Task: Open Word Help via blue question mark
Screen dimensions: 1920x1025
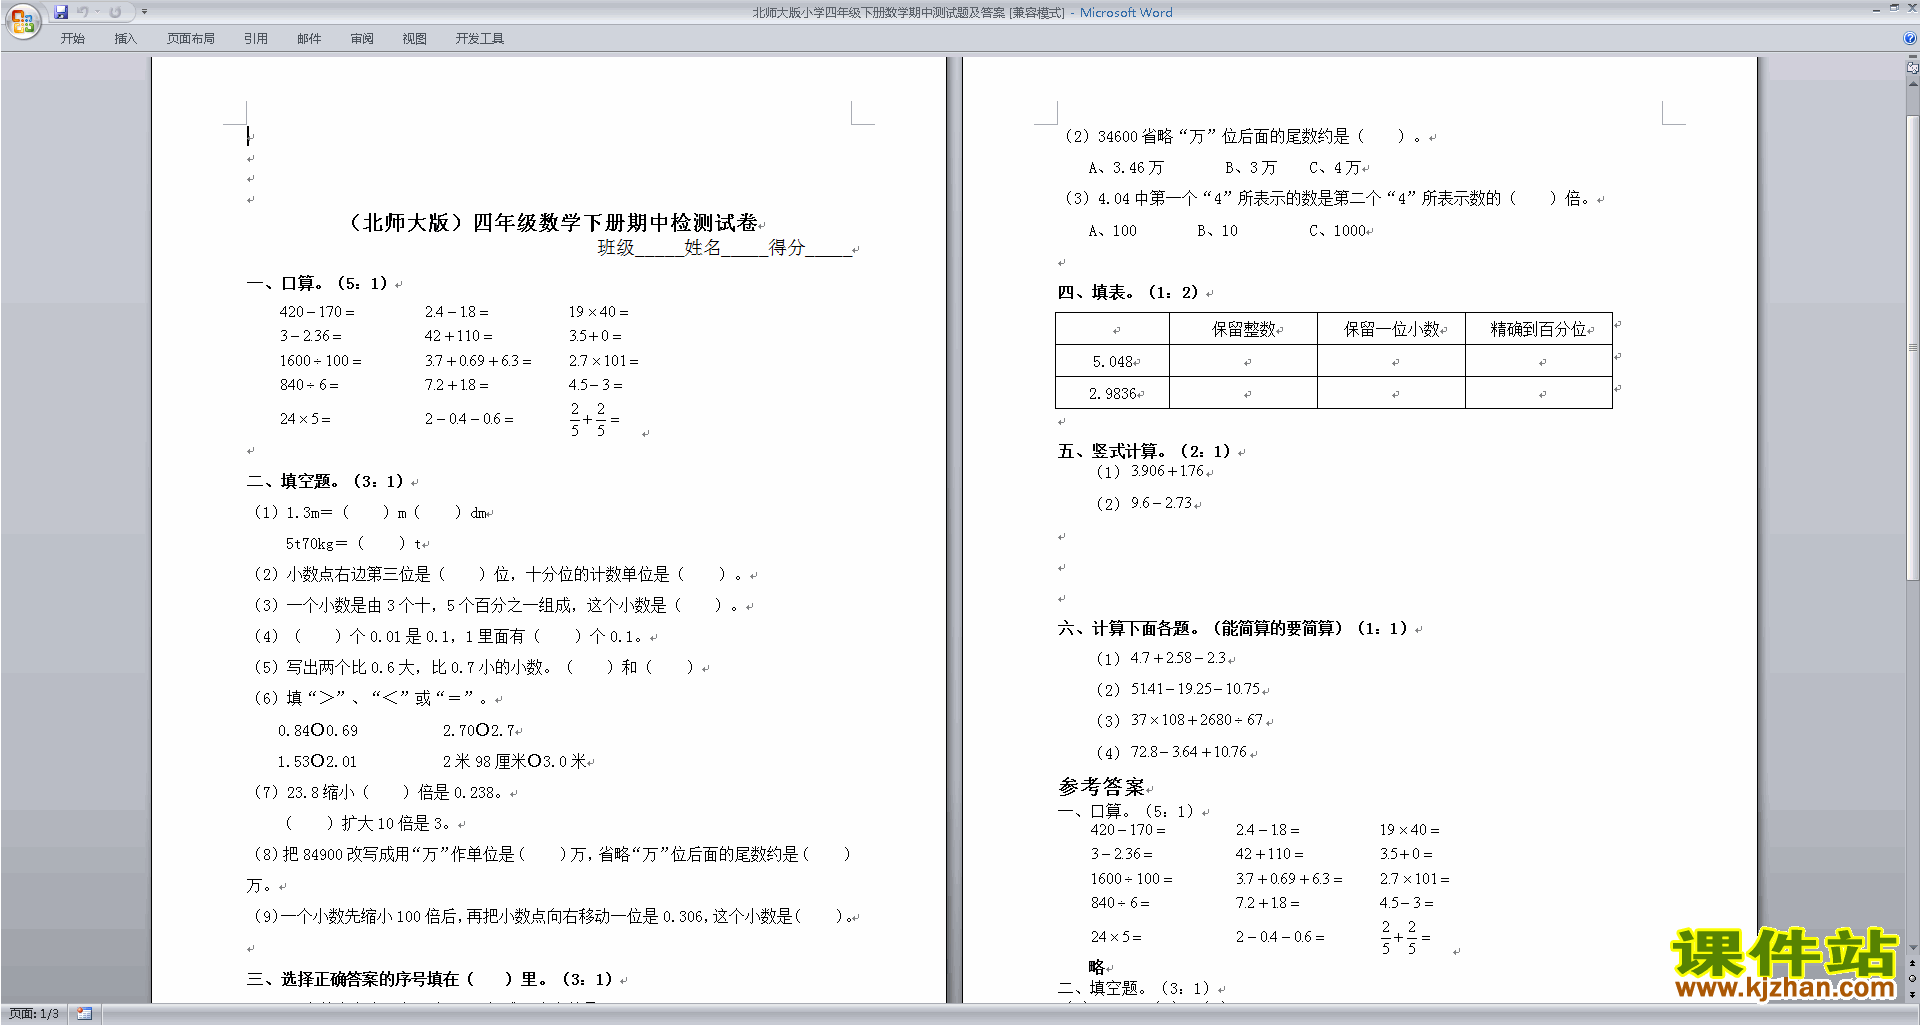Action: pyautogui.click(x=1910, y=38)
